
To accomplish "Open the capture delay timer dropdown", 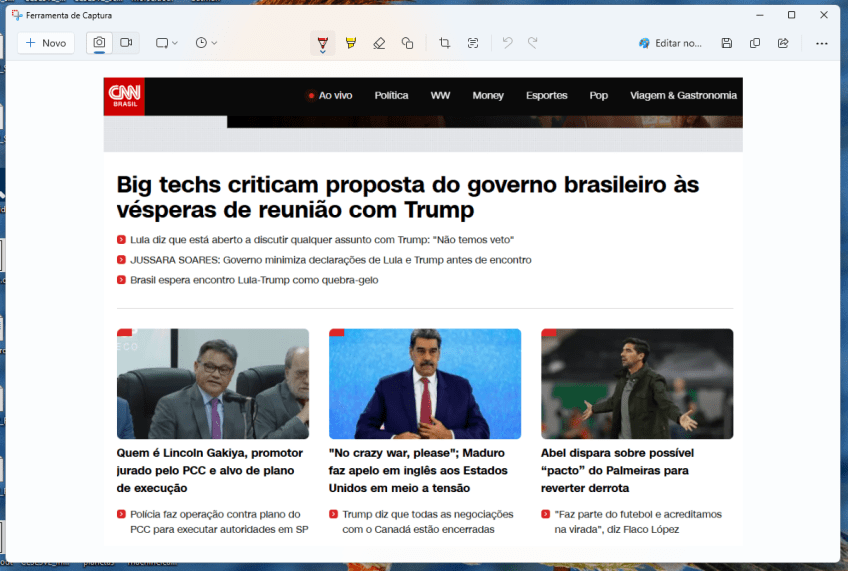I will [206, 43].
